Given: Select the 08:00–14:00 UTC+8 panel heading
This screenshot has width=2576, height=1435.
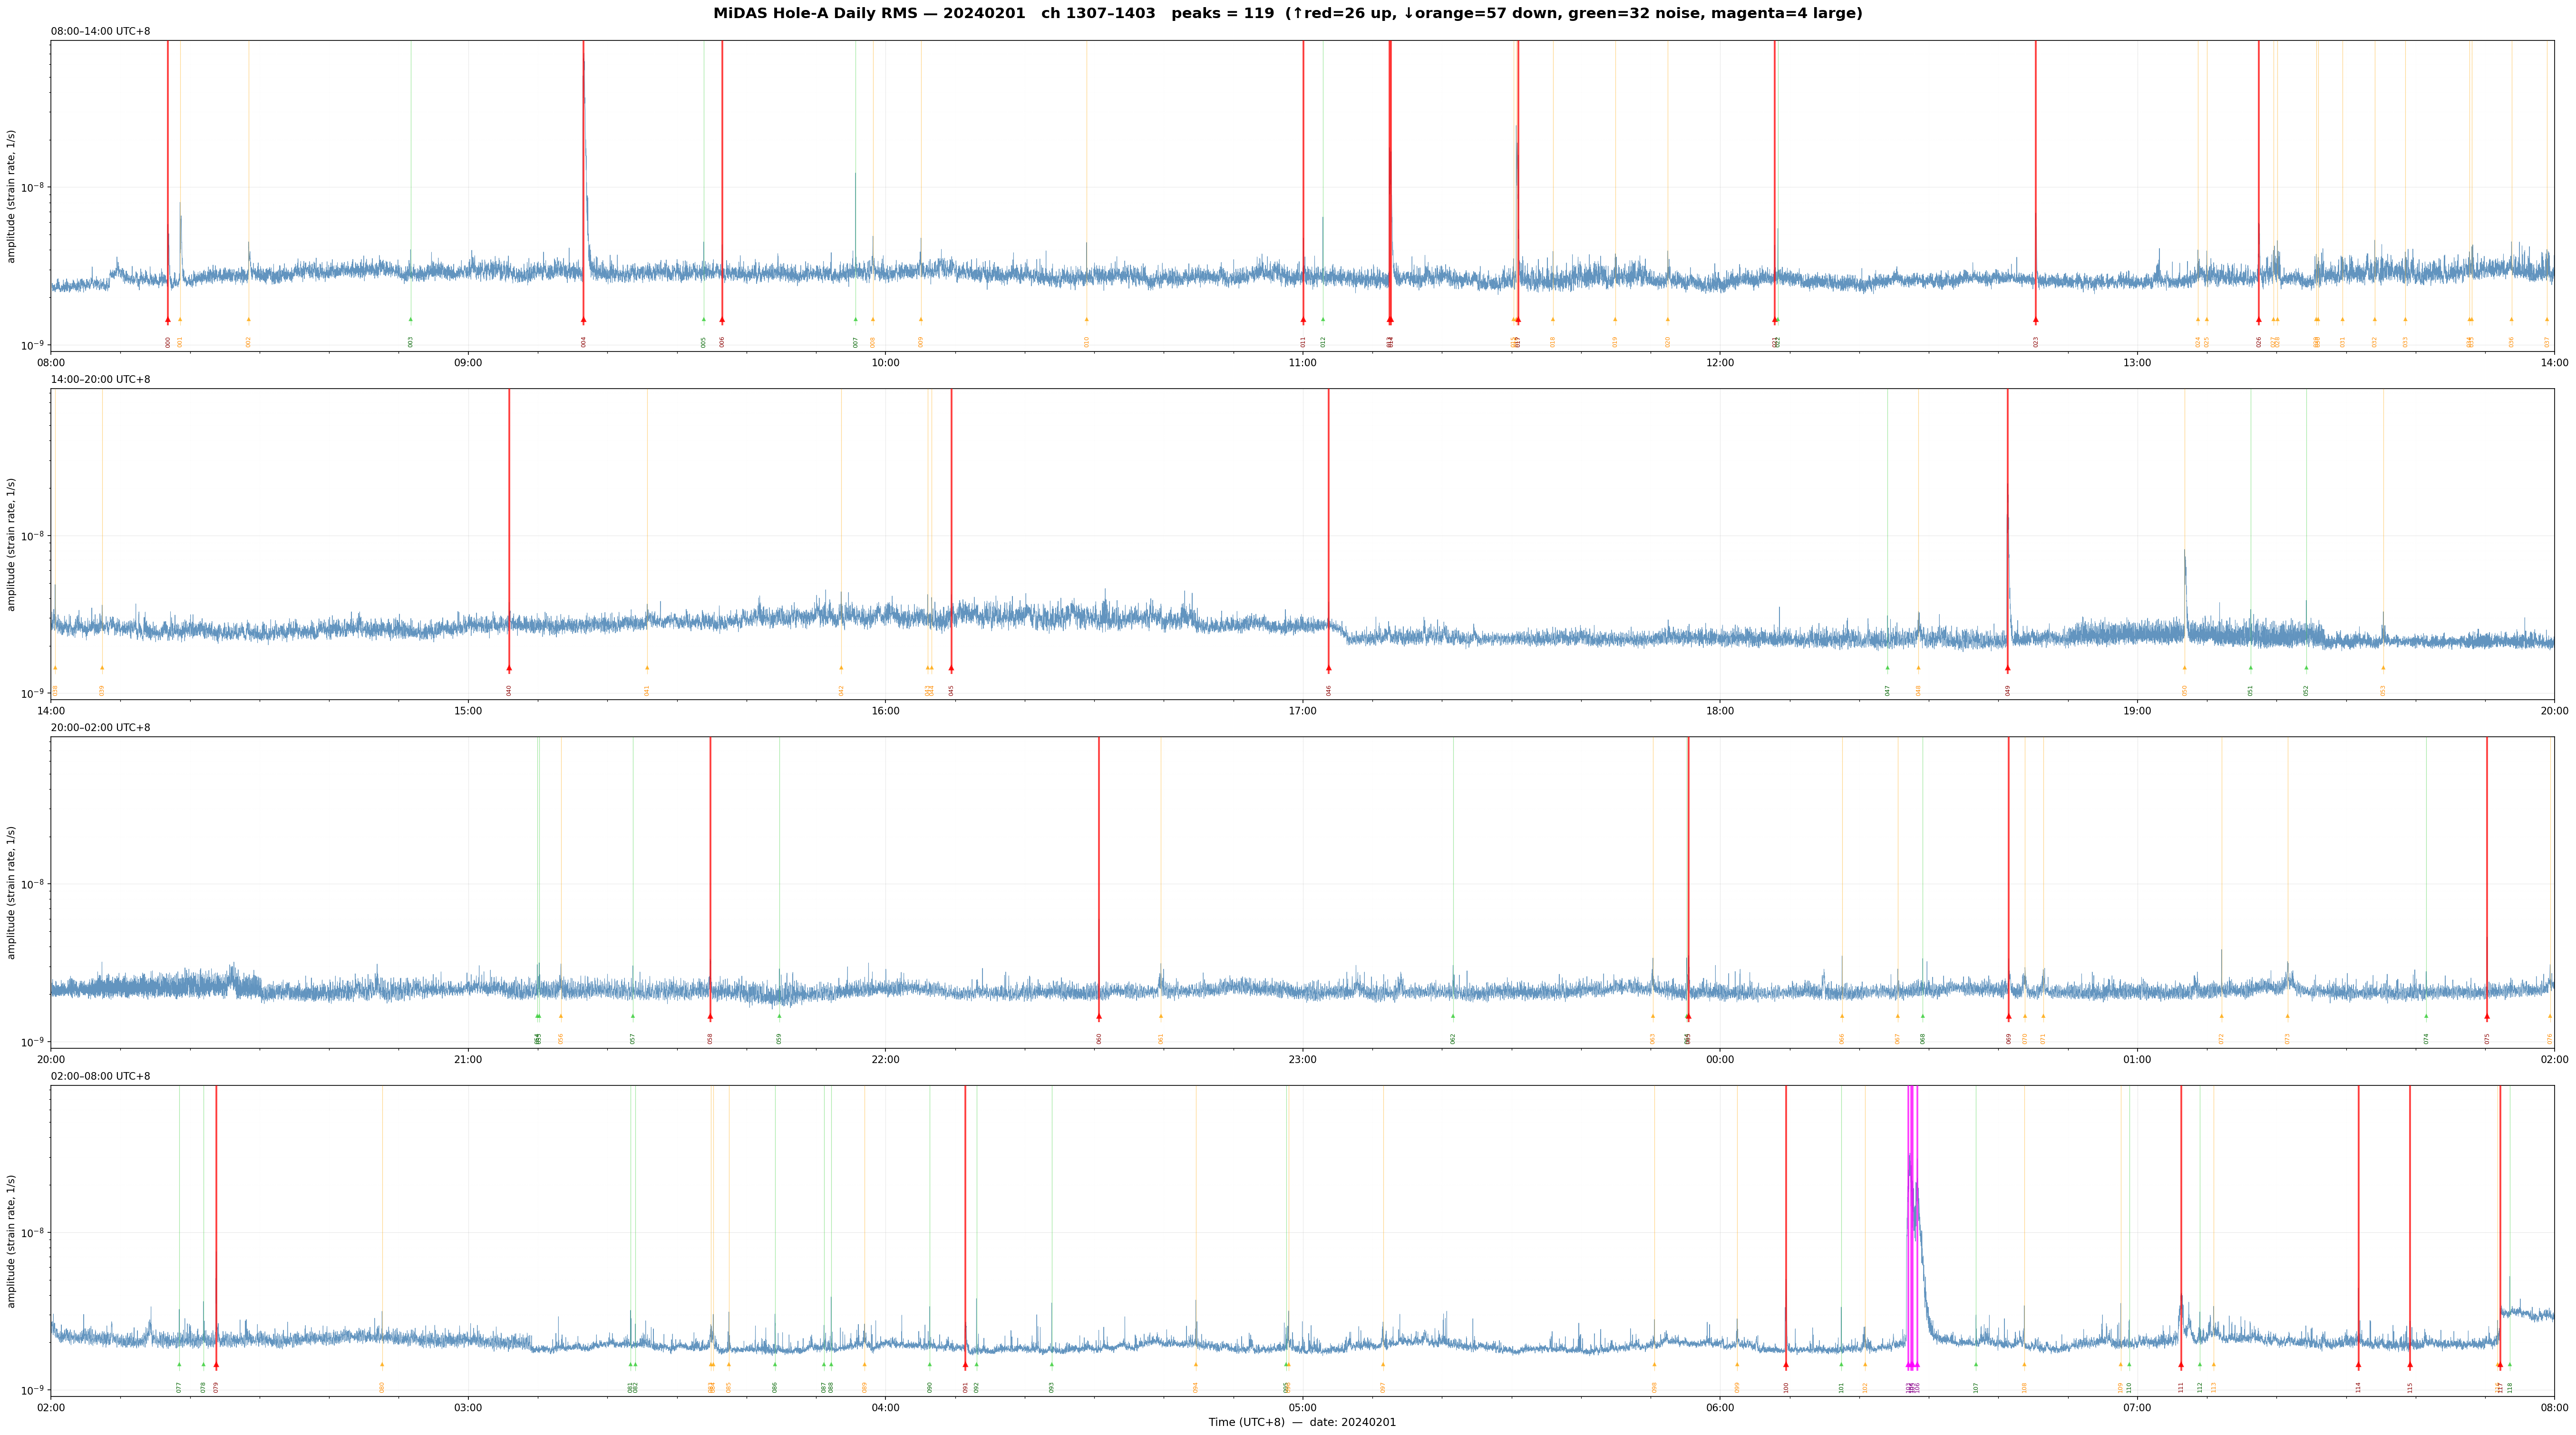Looking at the screenshot, I should tap(101, 31).
